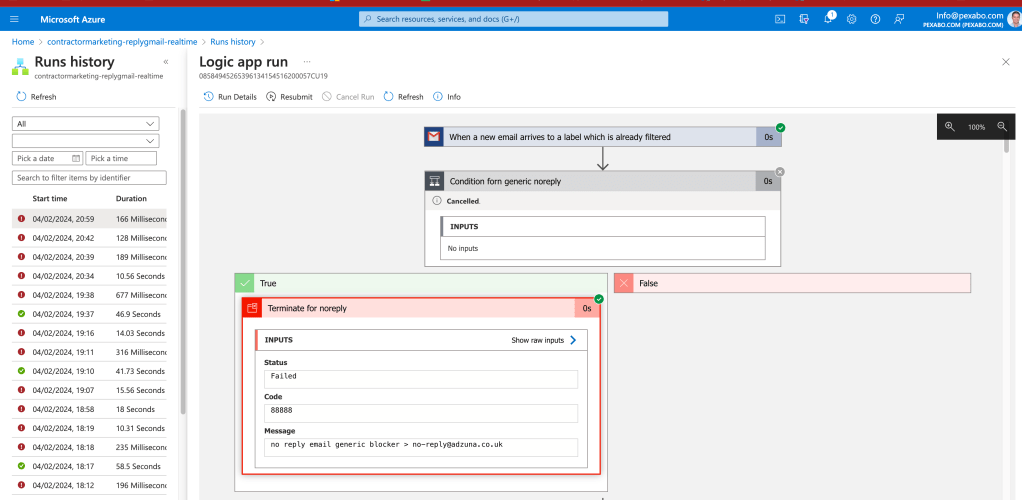Click the Runs history scrollbar
Screen dimensions: 1022x500
point(183,261)
